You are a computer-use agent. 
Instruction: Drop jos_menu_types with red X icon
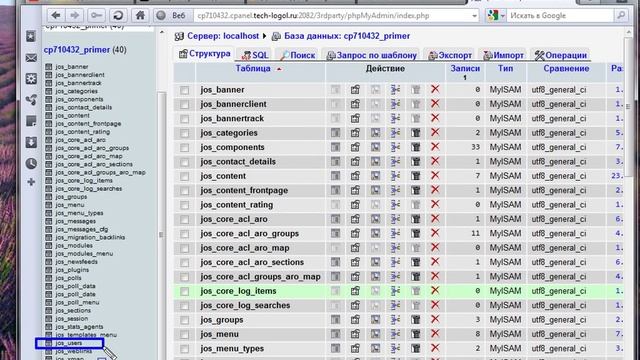tap(435, 348)
